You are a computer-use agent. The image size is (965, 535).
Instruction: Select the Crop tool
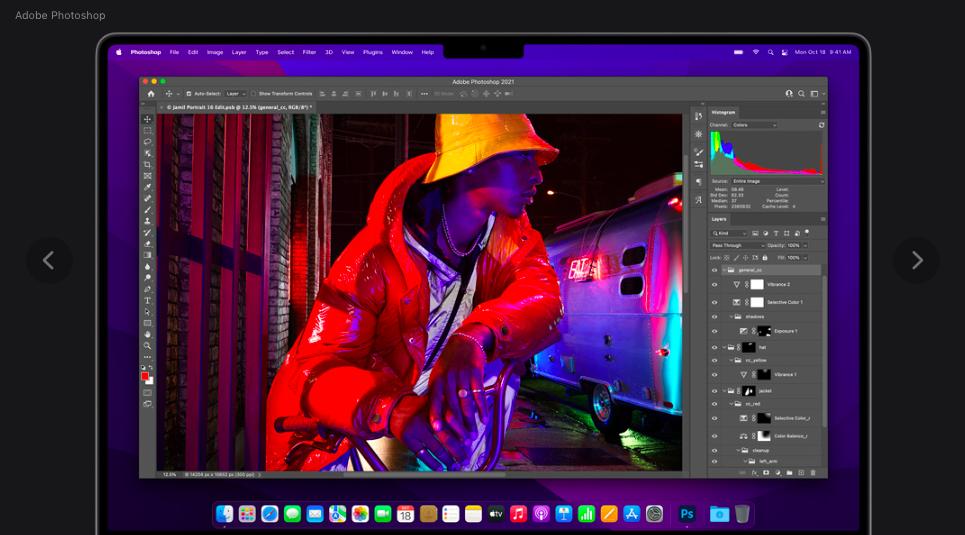click(147, 165)
